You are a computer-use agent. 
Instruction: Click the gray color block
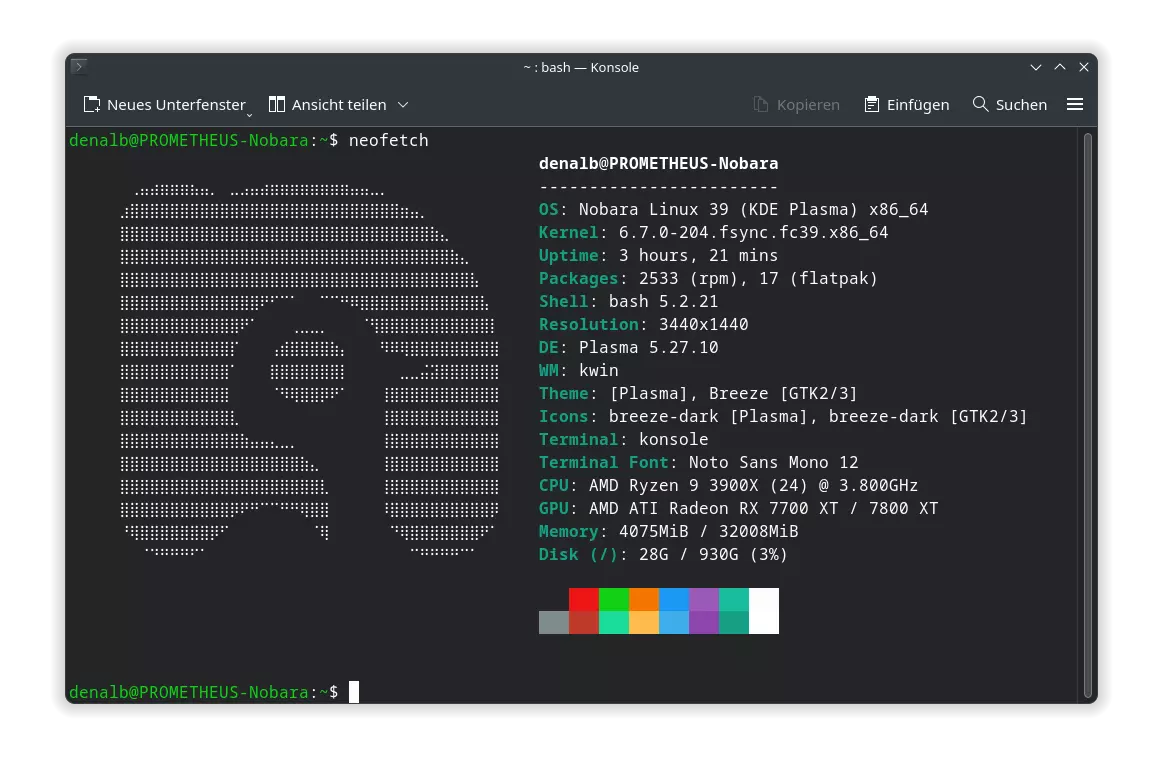pyautogui.click(x=554, y=622)
